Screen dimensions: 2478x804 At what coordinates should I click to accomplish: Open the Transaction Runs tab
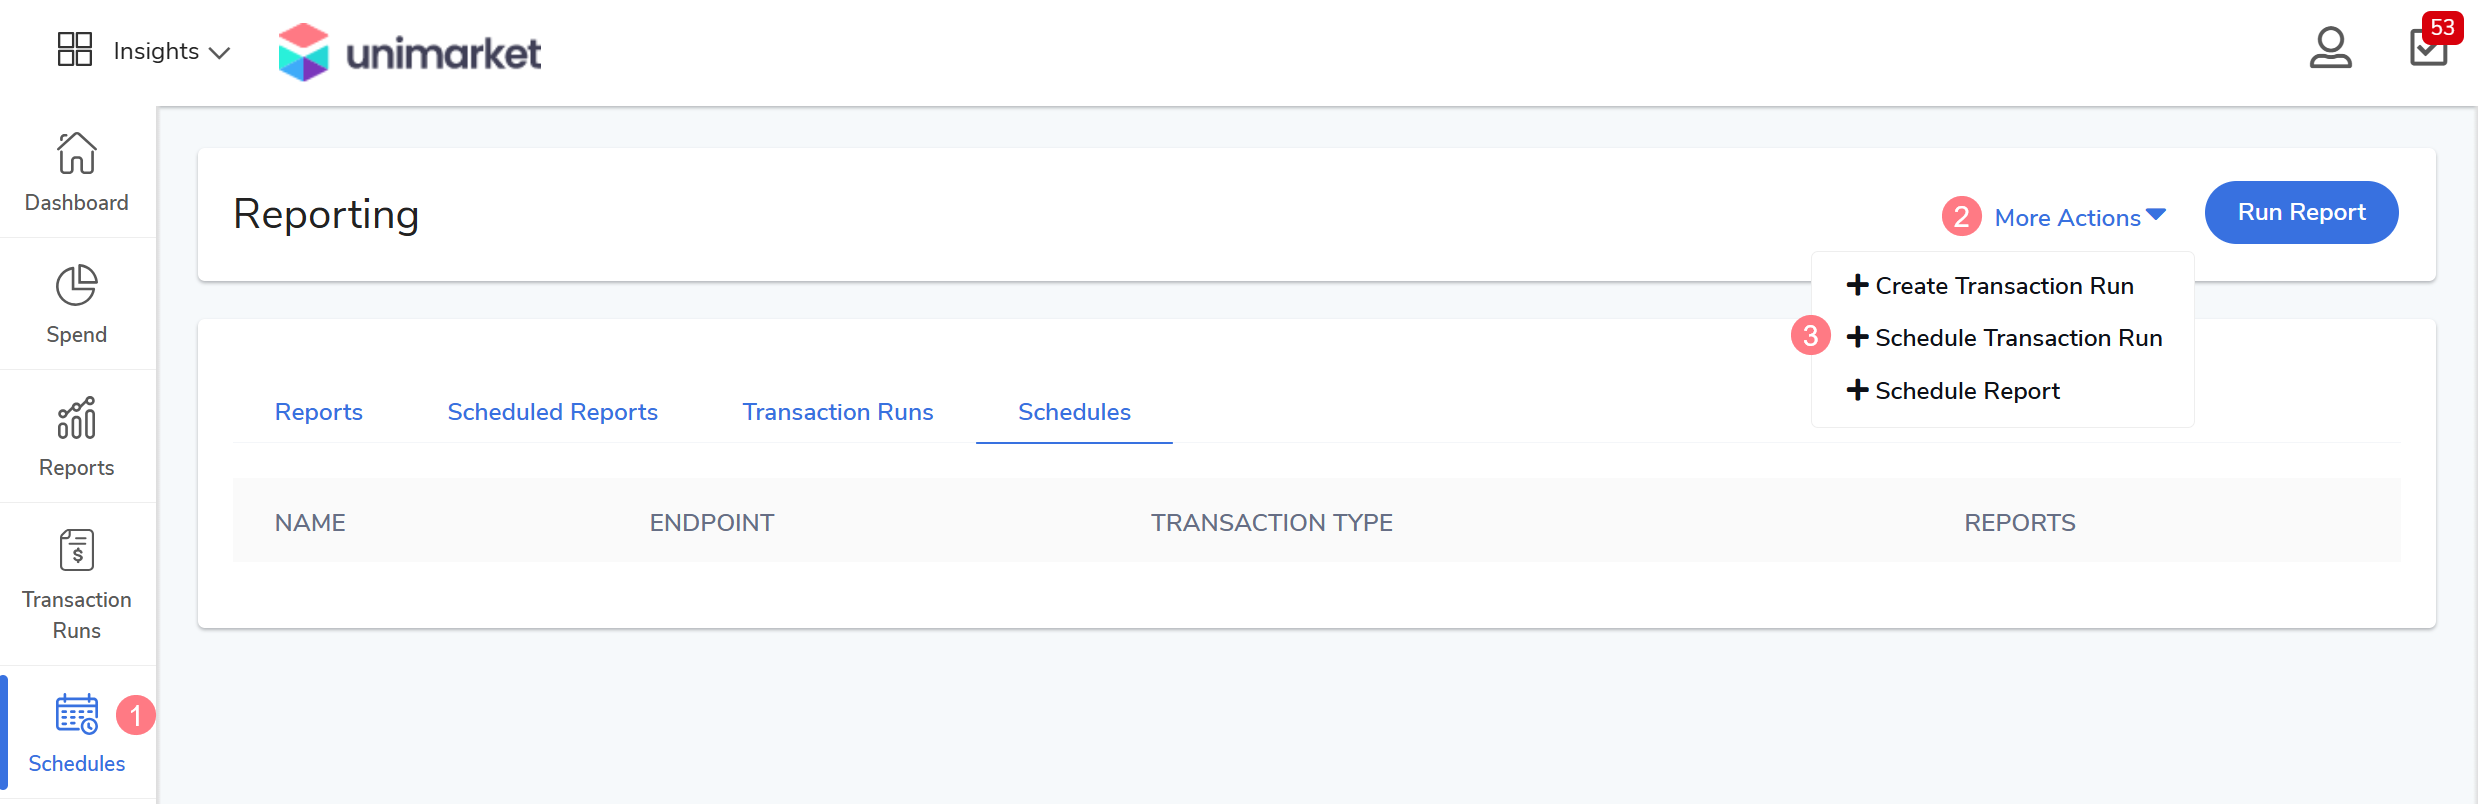tap(837, 412)
